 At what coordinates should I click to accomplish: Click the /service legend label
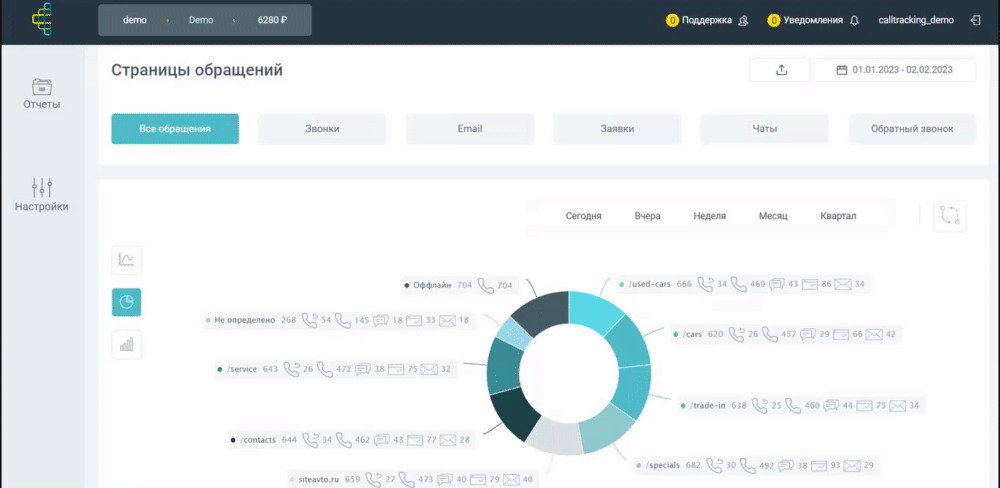point(241,369)
